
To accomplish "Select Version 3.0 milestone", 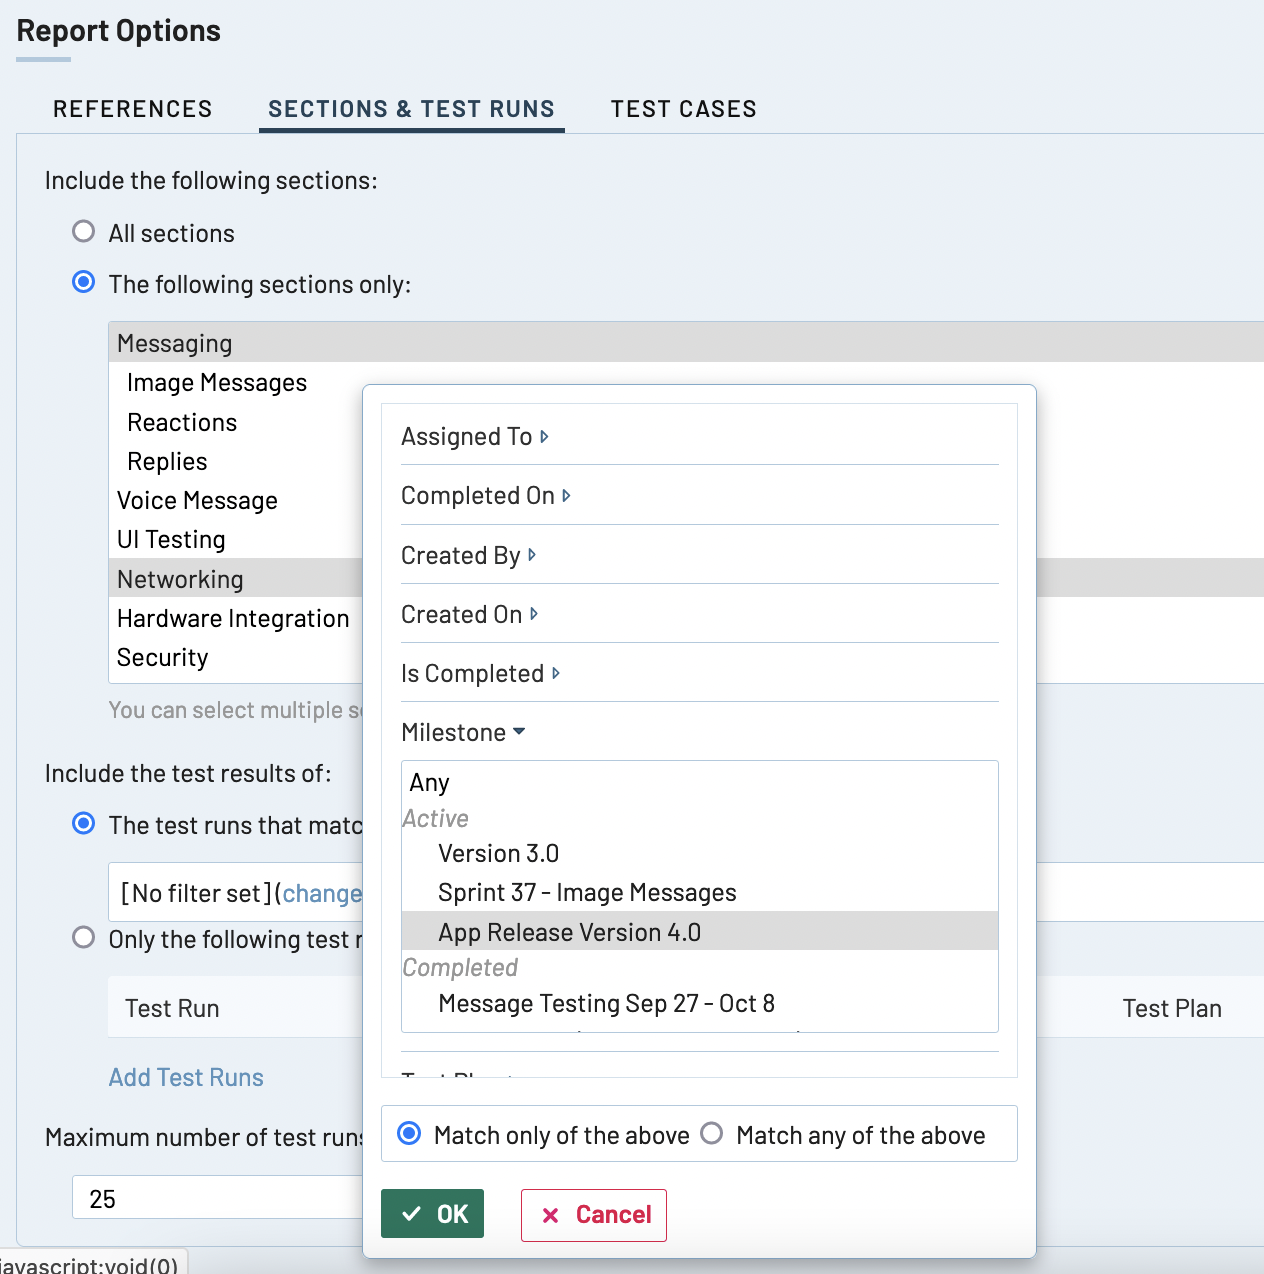I will 498,853.
